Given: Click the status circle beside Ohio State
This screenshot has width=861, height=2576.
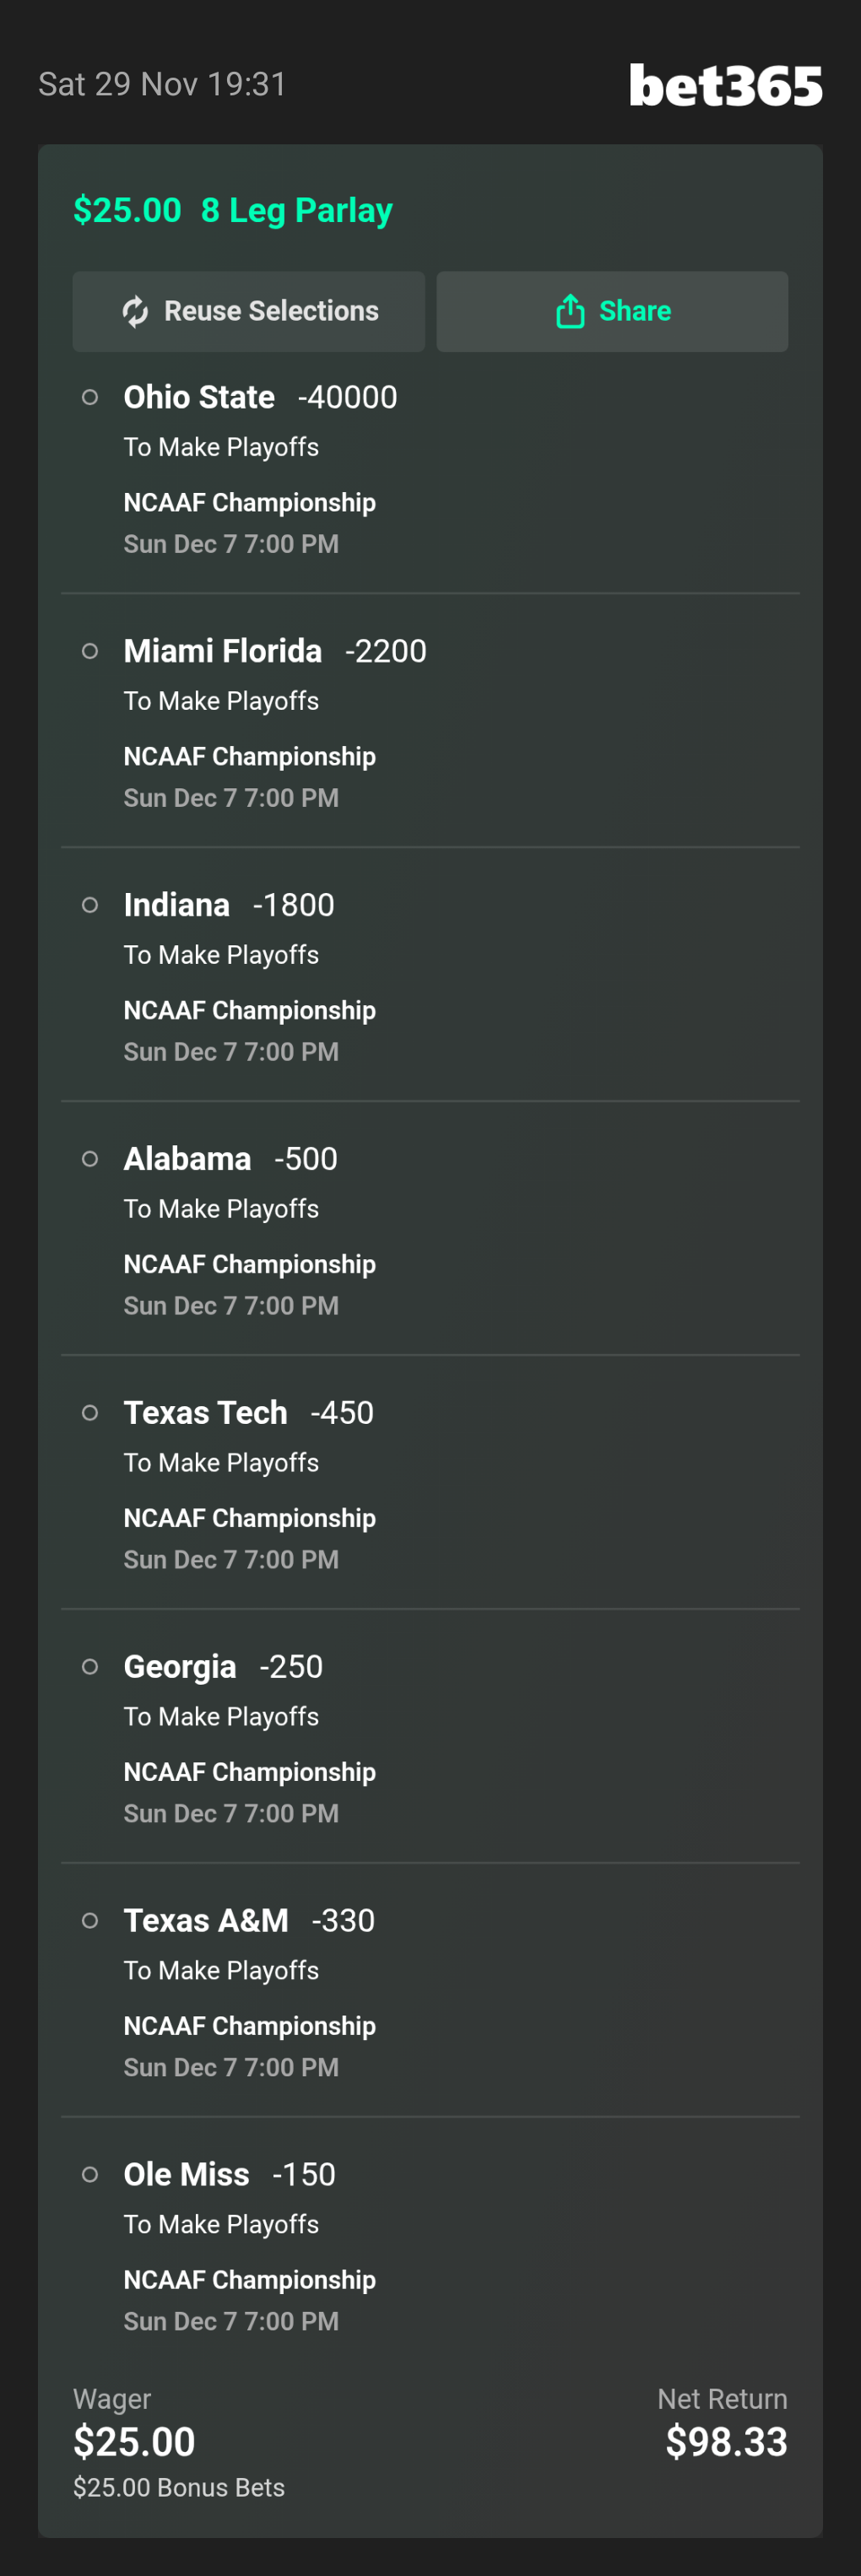Looking at the screenshot, I should [x=90, y=398].
